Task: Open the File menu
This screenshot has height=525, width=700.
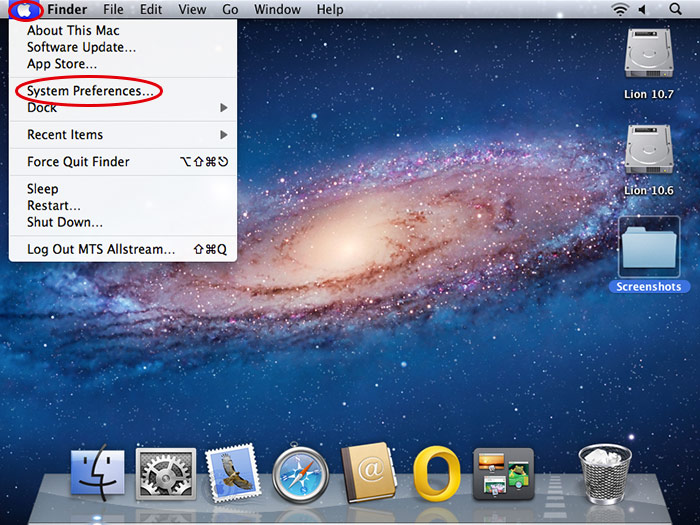Action: tap(113, 9)
